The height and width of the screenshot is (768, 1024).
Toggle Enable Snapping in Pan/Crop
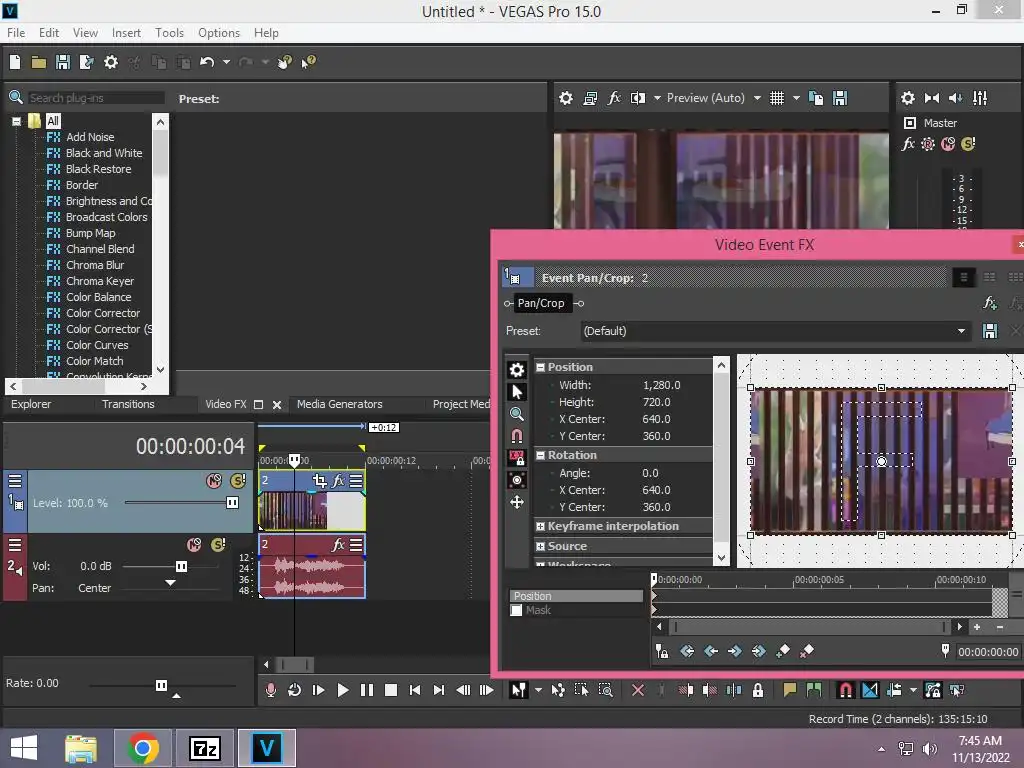coord(517,436)
